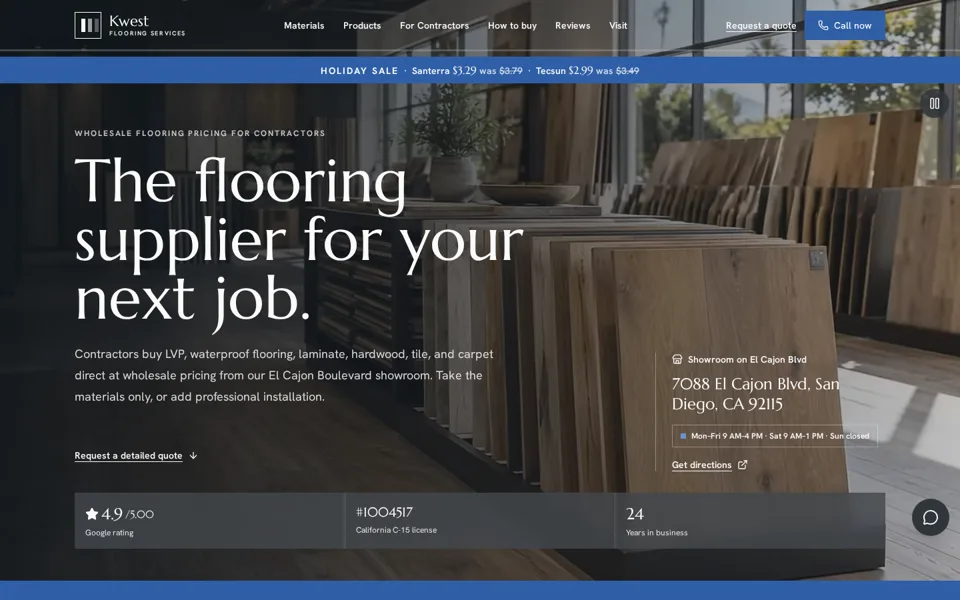Click the Kwest logo icon

[88, 25]
